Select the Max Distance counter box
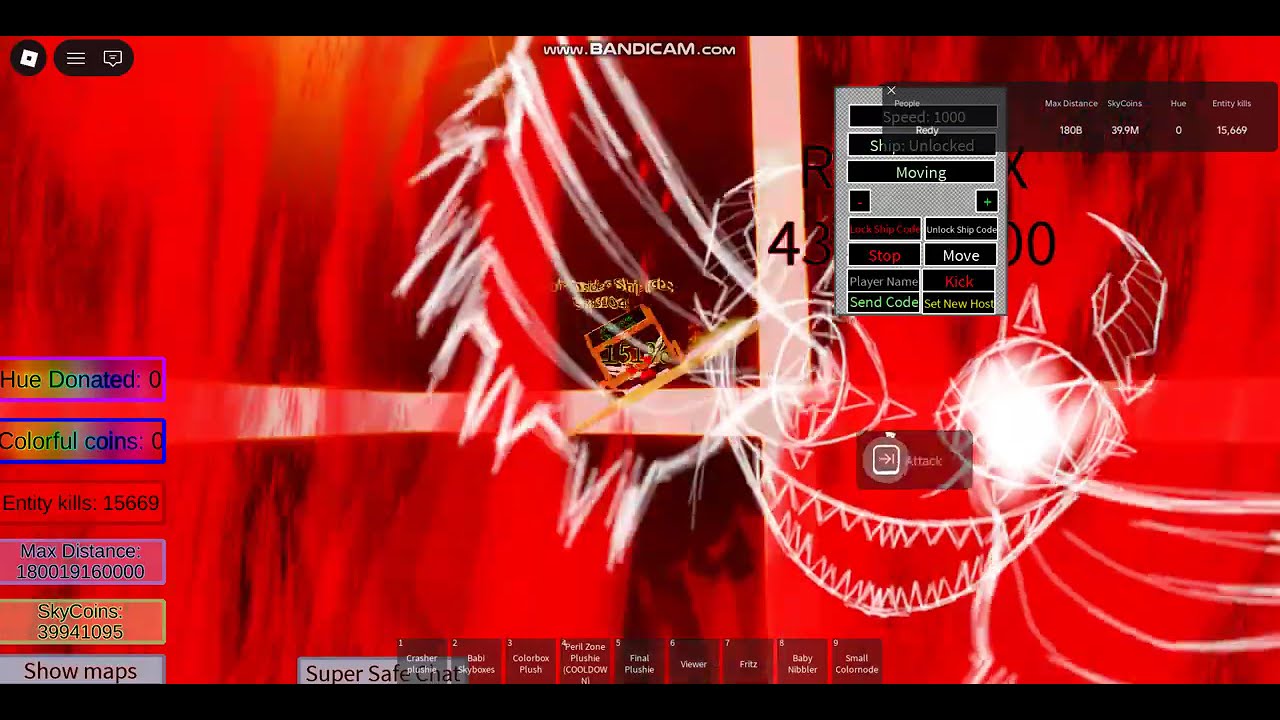The image size is (1280, 720). pyautogui.click(x=82, y=561)
